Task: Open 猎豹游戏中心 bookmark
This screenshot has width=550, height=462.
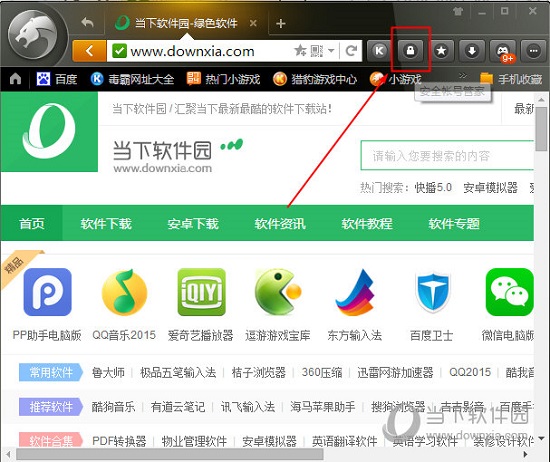Action: click(x=315, y=79)
